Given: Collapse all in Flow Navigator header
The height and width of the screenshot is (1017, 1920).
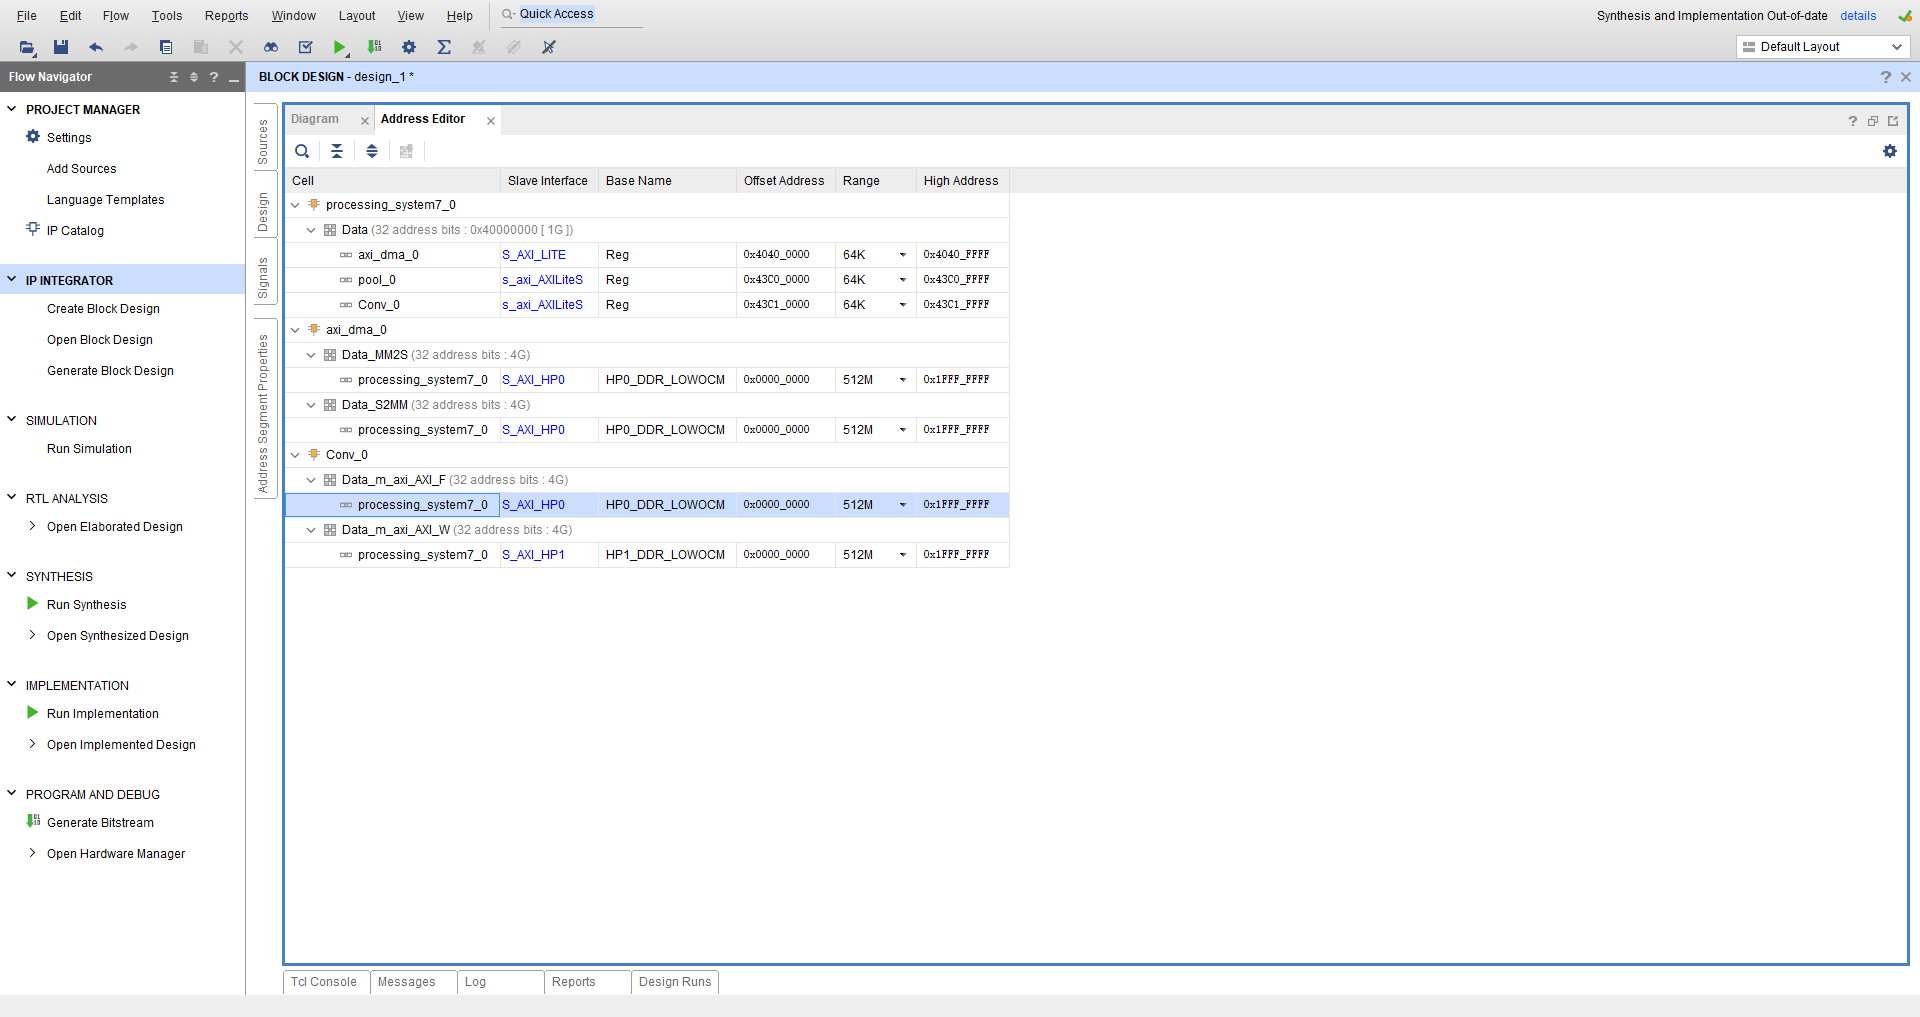Looking at the screenshot, I should [174, 77].
